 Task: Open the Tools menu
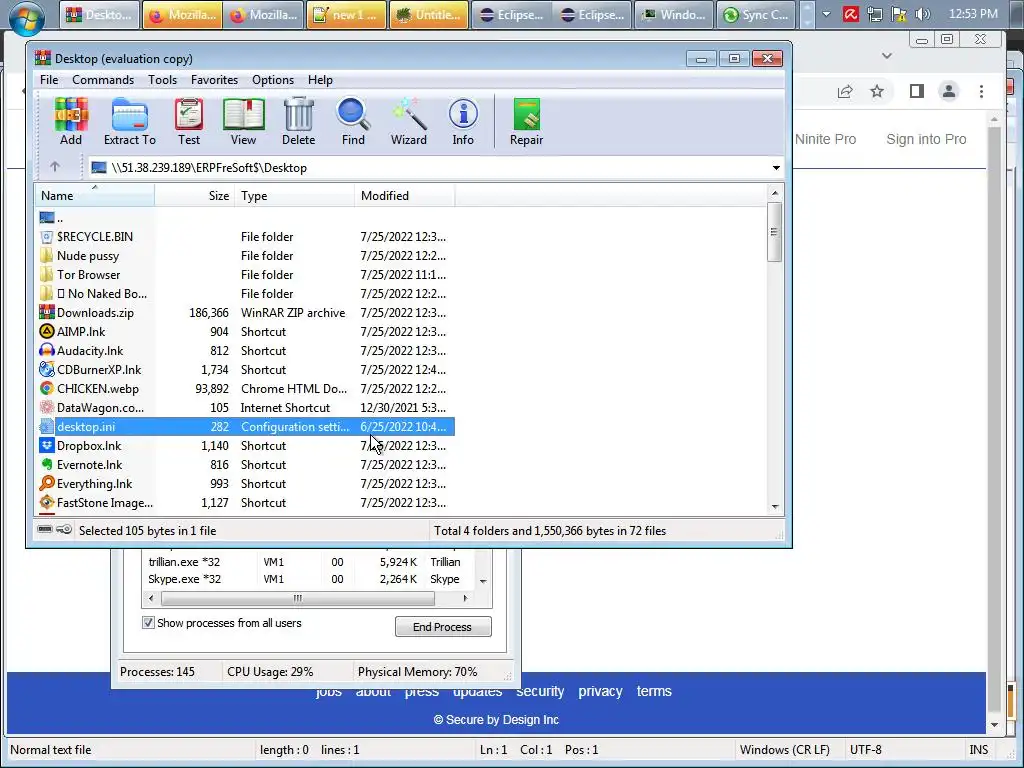(x=162, y=80)
